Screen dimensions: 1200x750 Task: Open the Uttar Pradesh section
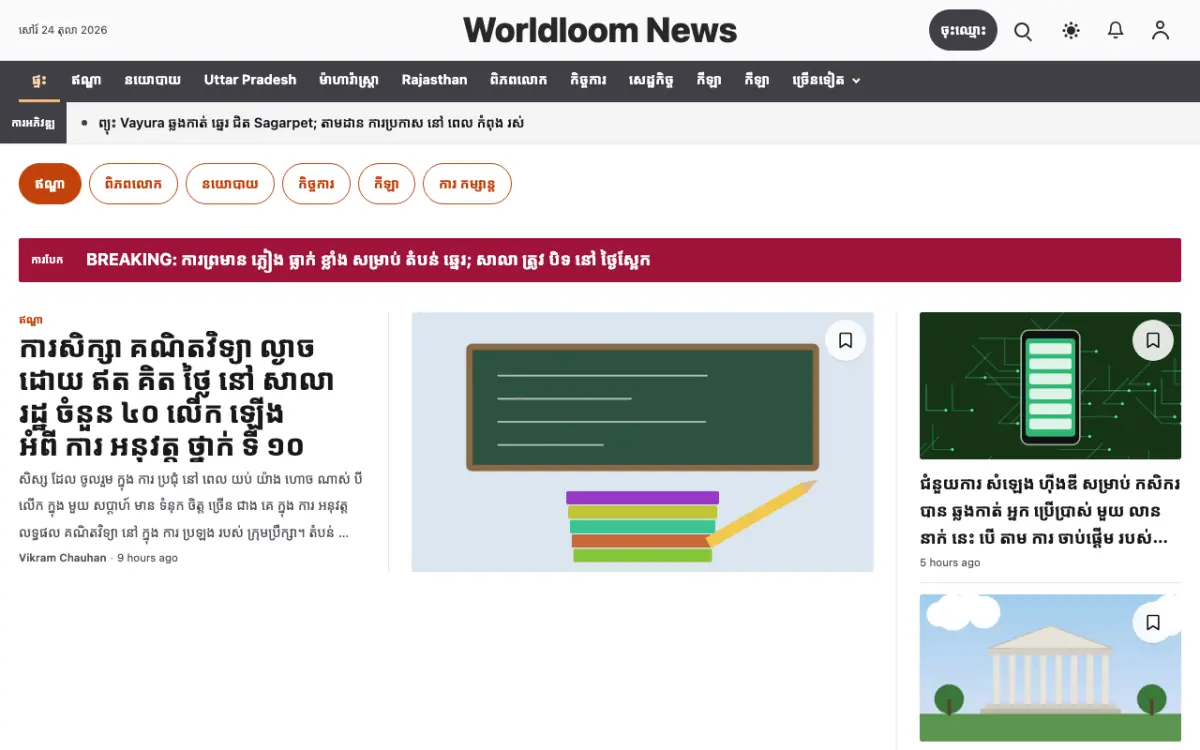pyautogui.click(x=250, y=80)
